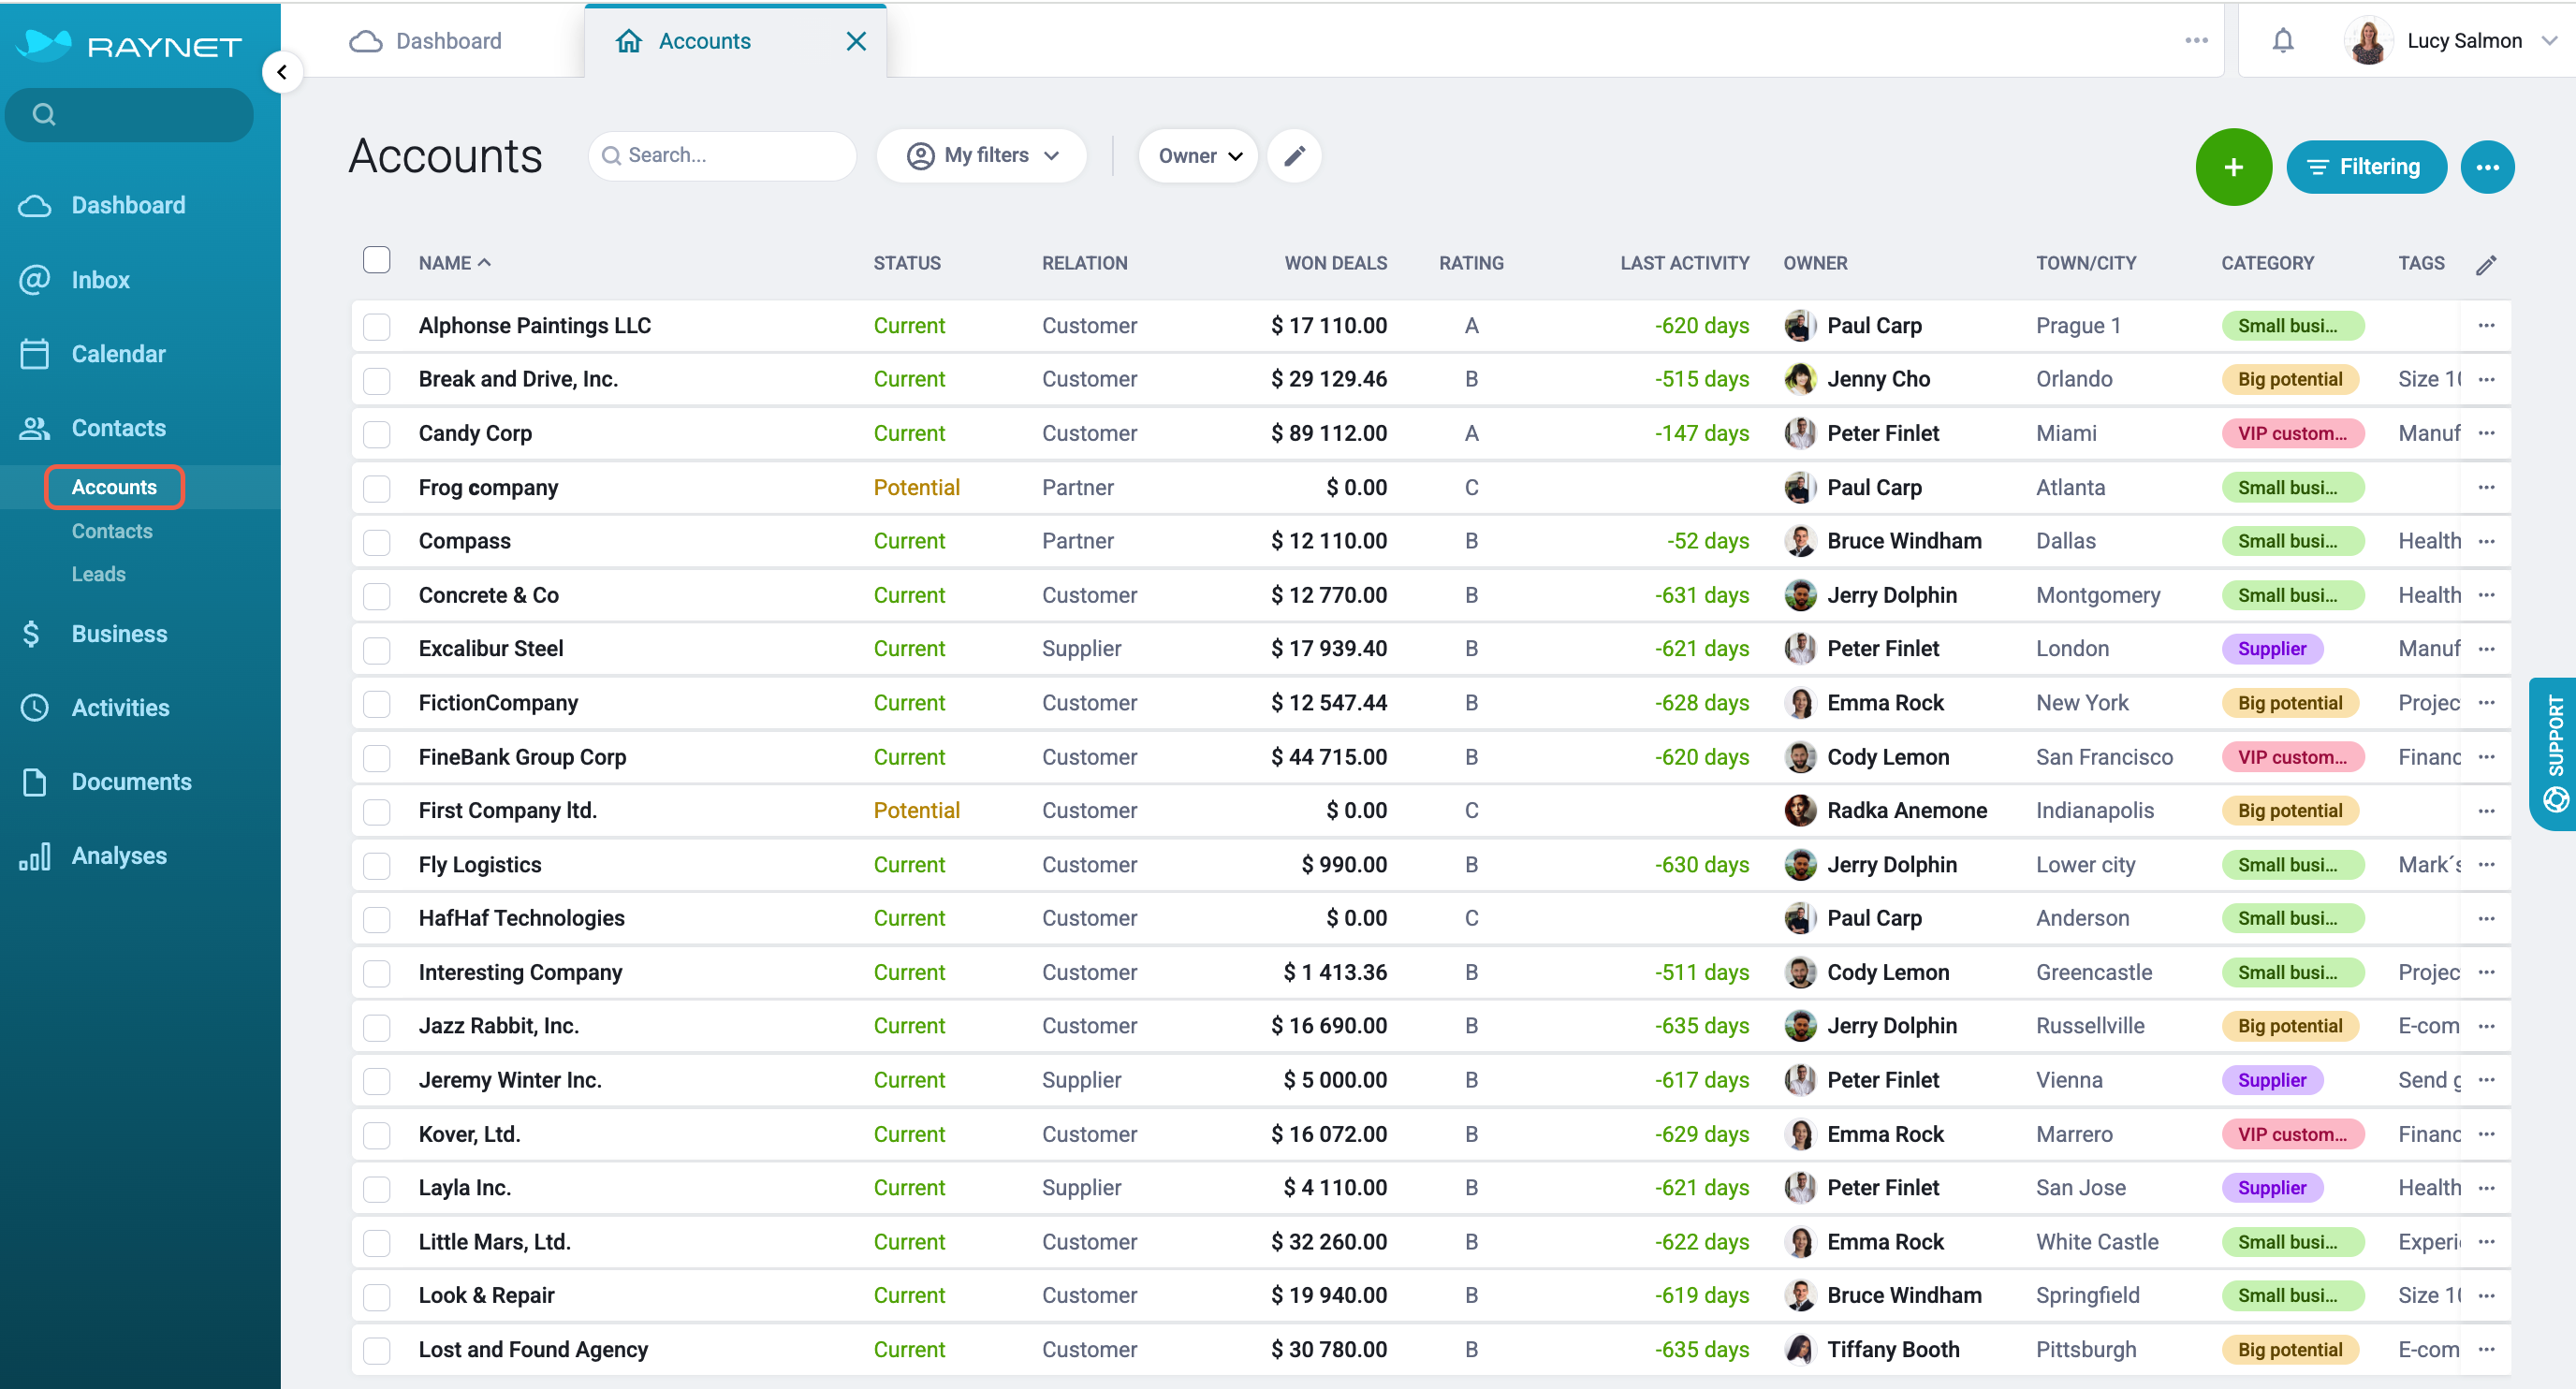Open the Excalibur Steel account link
Viewport: 2576px width, 1389px height.
[x=491, y=649]
